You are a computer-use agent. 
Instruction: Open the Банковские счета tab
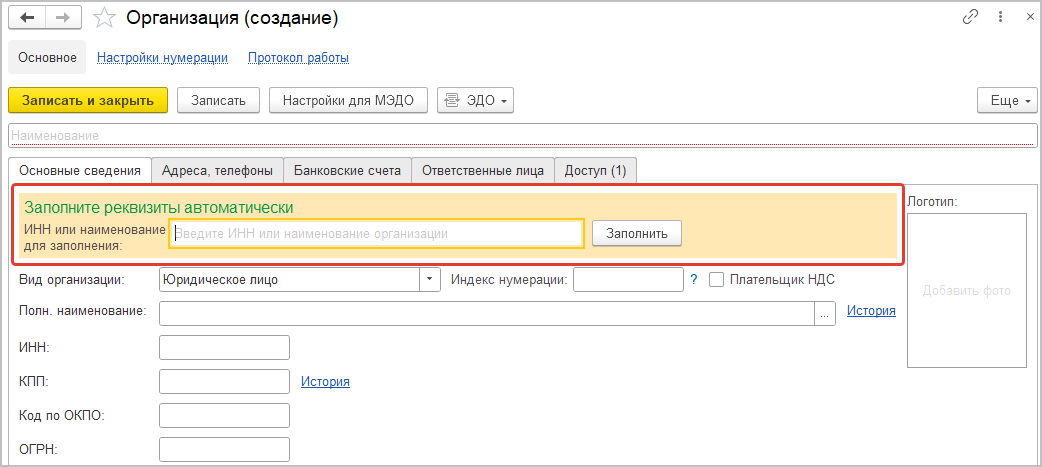click(347, 171)
